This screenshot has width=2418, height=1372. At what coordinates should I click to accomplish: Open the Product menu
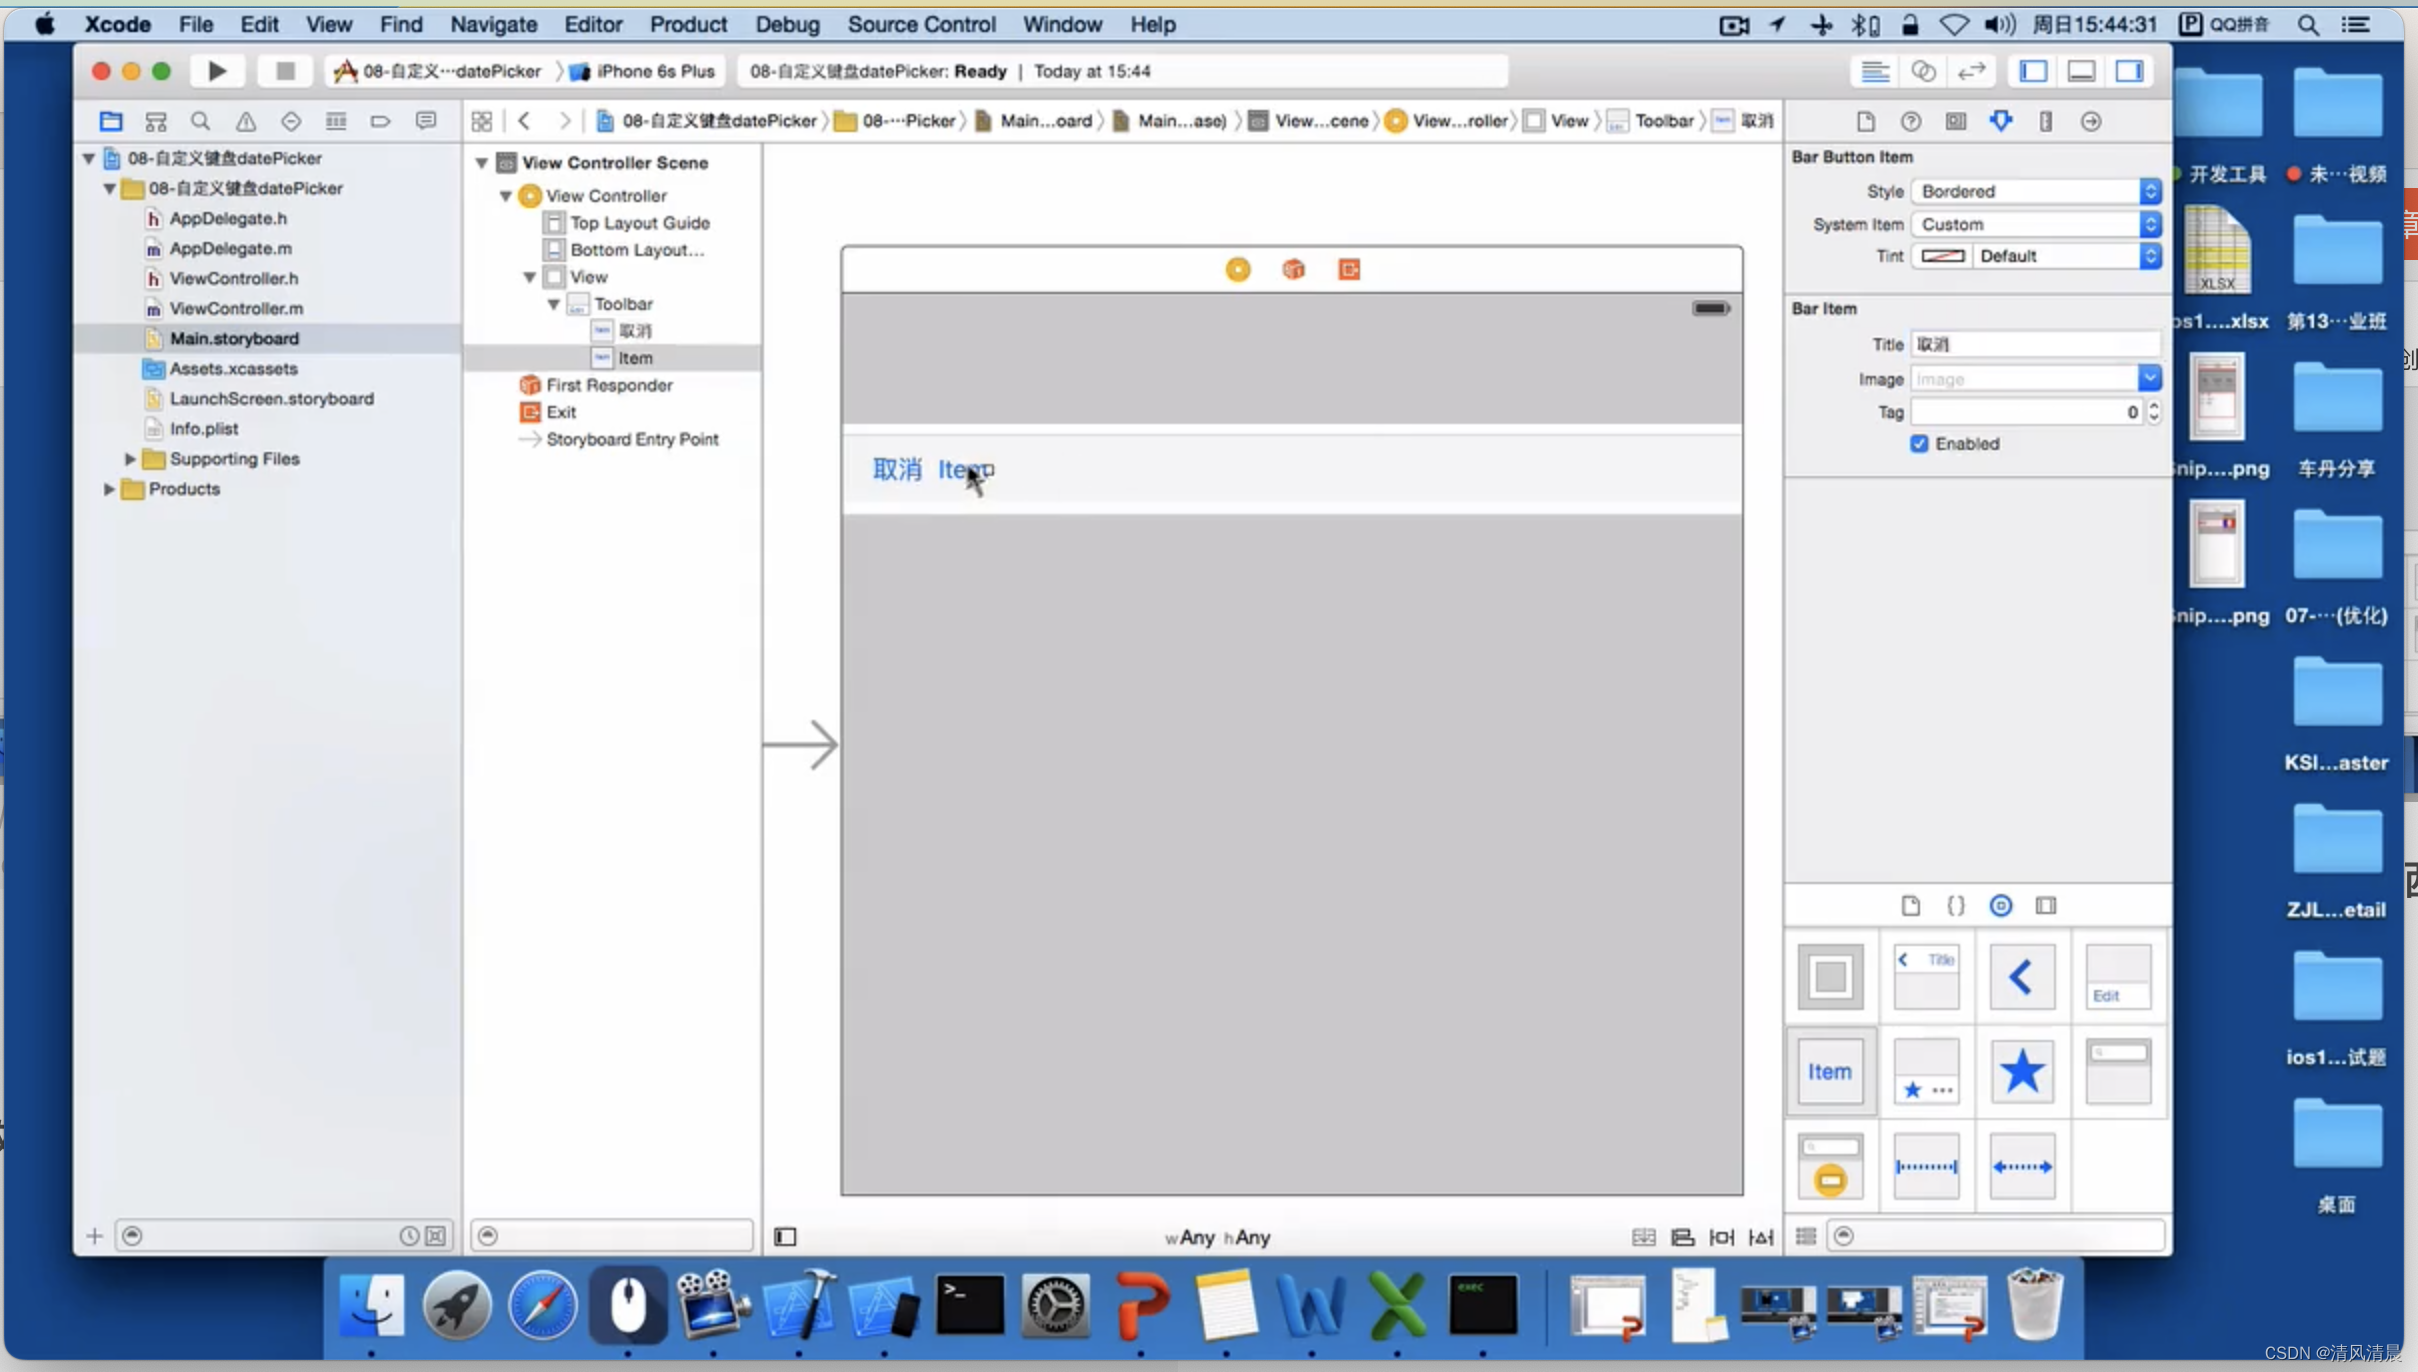688,23
